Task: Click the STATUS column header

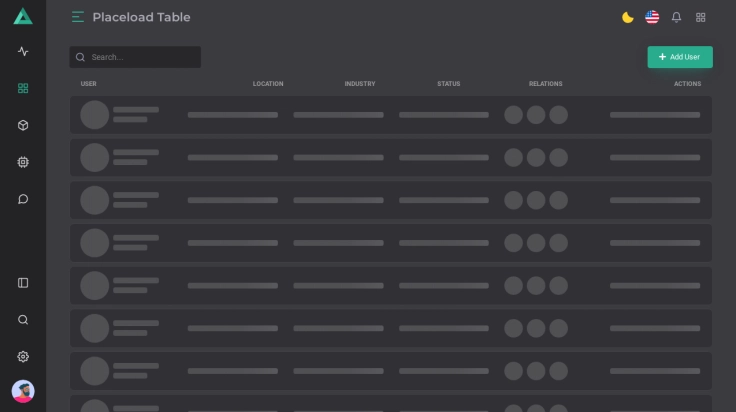Action: pyautogui.click(x=449, y=84)
